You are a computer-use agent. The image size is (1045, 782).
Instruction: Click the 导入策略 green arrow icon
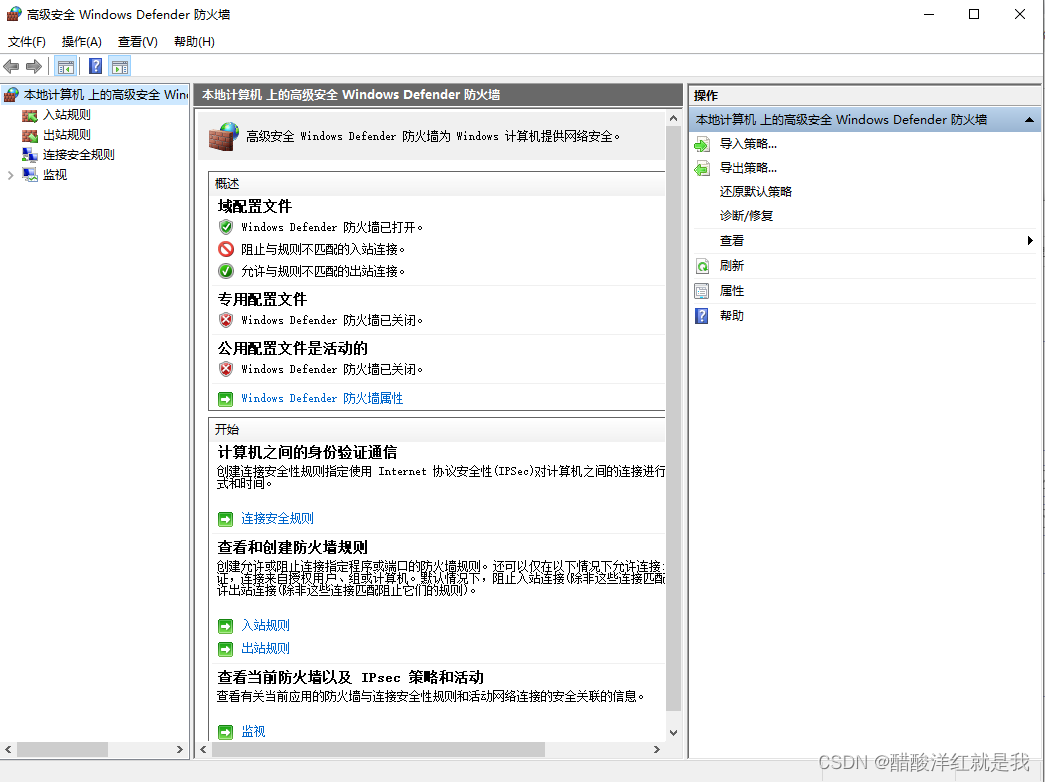click(702, 144)
